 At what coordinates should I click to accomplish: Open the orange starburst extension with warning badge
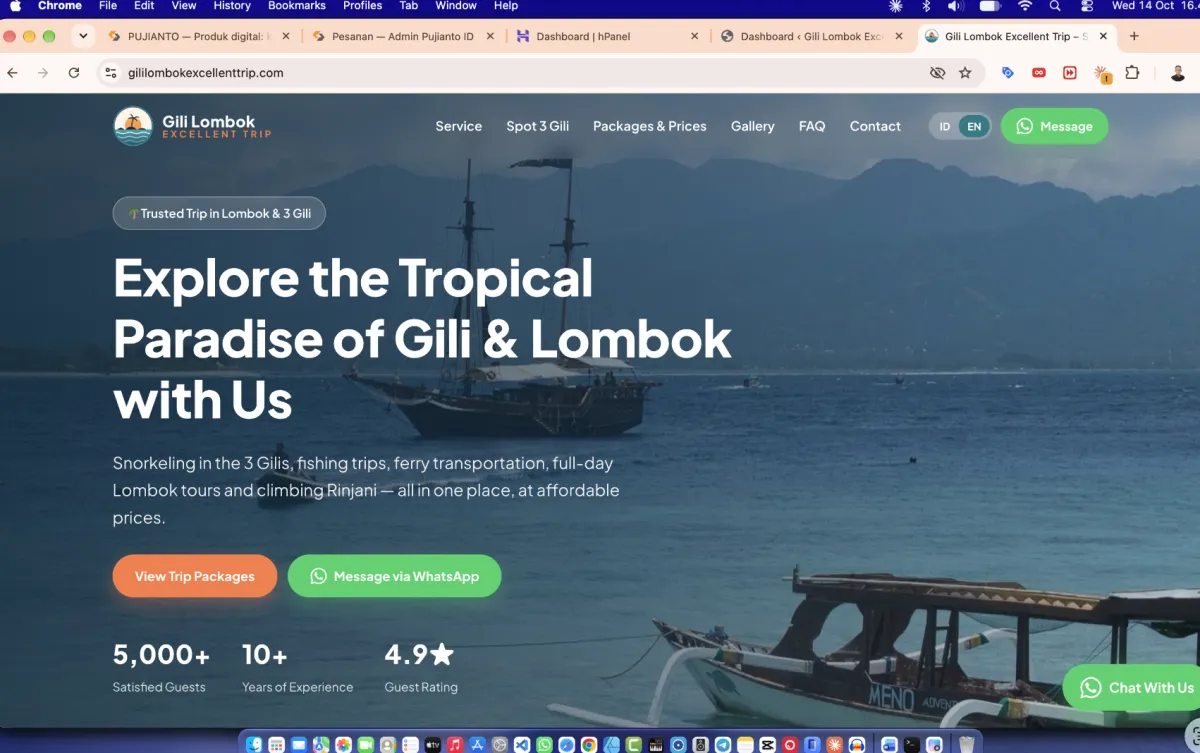[1102, 74]
